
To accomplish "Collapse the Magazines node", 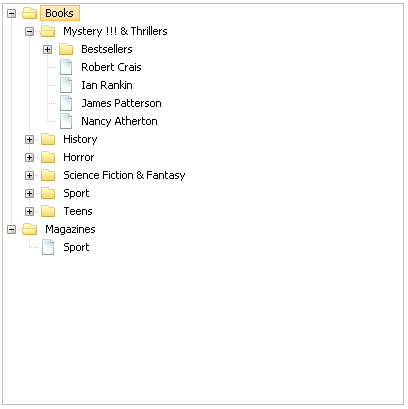I will click(x=12, y=230).
